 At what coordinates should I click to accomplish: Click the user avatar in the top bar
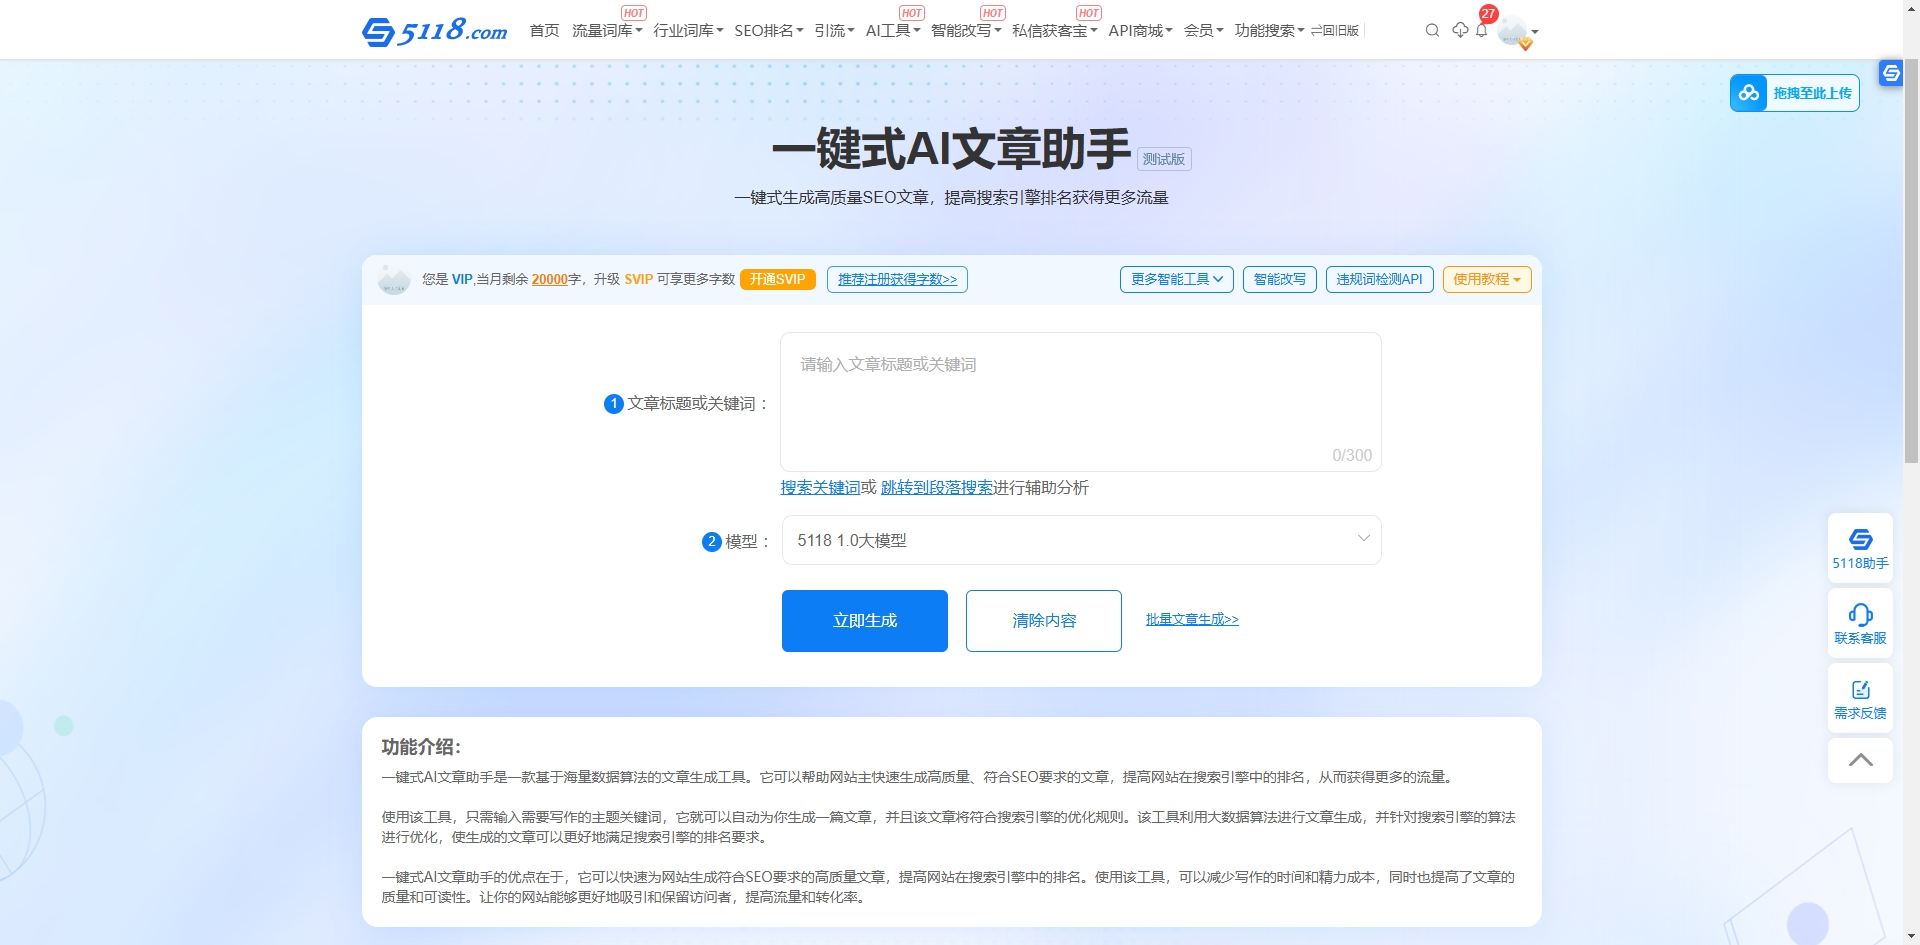click(x=1512, y=30)
